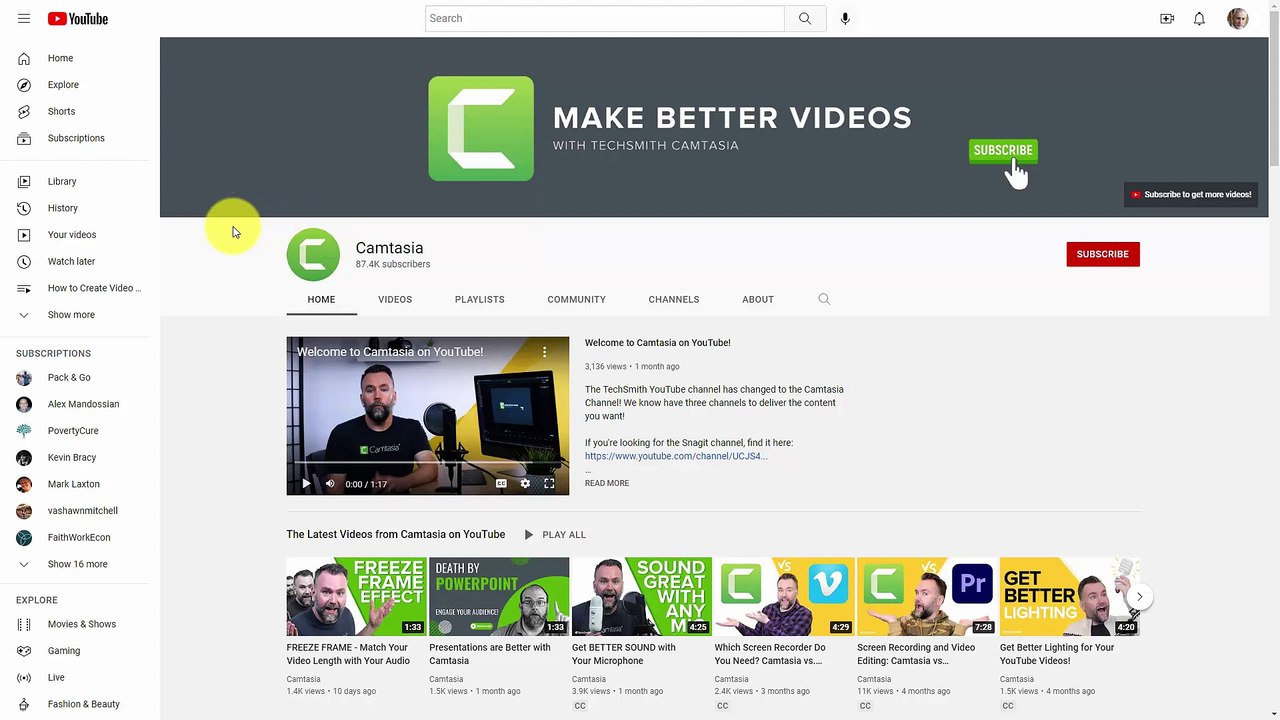
Task: Click the search magnifier button
Action: [805, 18]
